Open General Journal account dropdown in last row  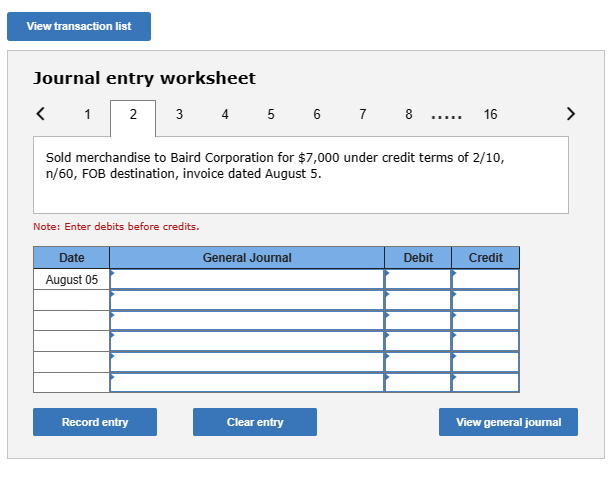tap(247, 382)
